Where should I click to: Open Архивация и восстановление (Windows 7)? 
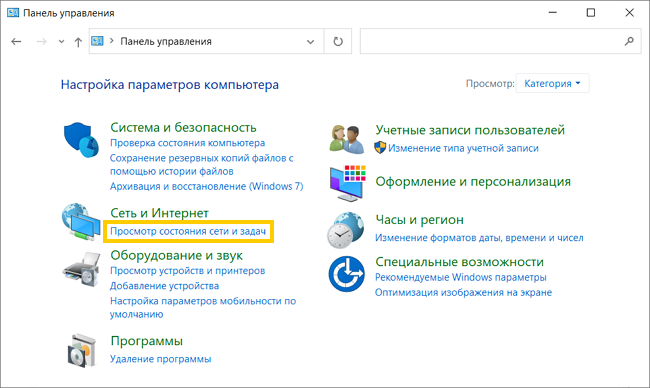pyautogui.click(x=206, y=187)
